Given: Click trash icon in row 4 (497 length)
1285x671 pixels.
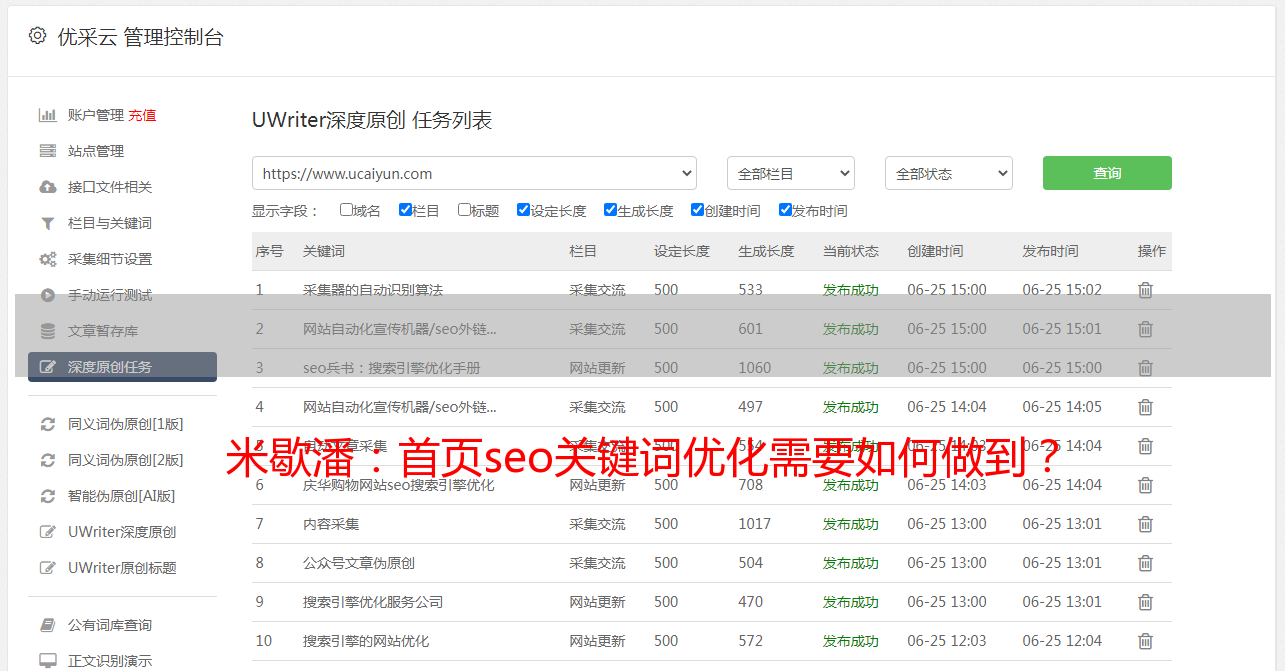Looking at the screenshot, I should coord(1145,407).
